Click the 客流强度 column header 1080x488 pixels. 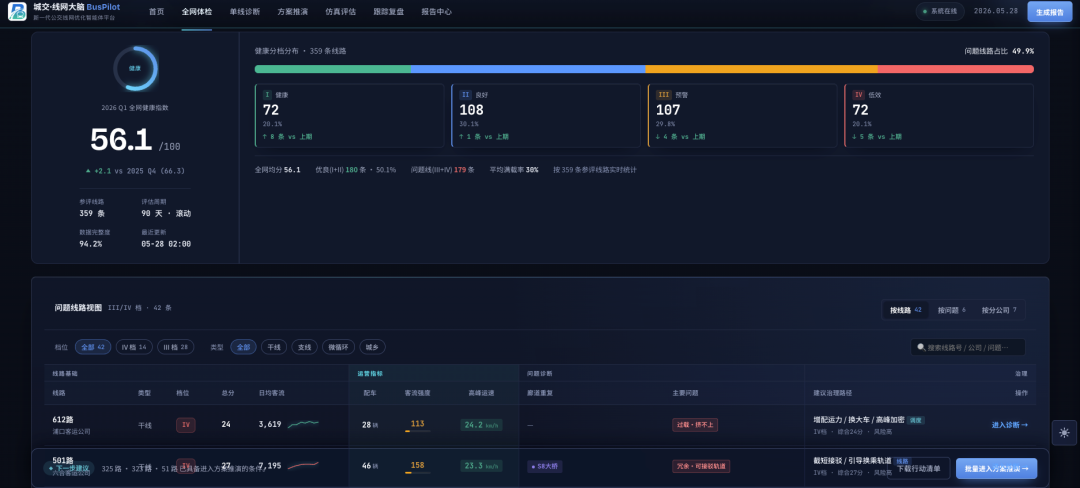[x=417, y=393]
